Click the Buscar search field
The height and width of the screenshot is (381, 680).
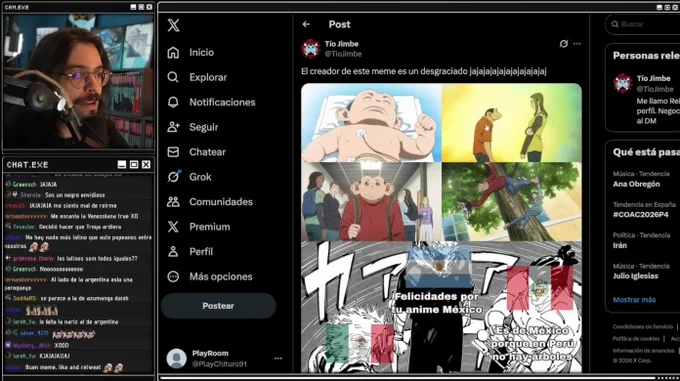[643, 24]
